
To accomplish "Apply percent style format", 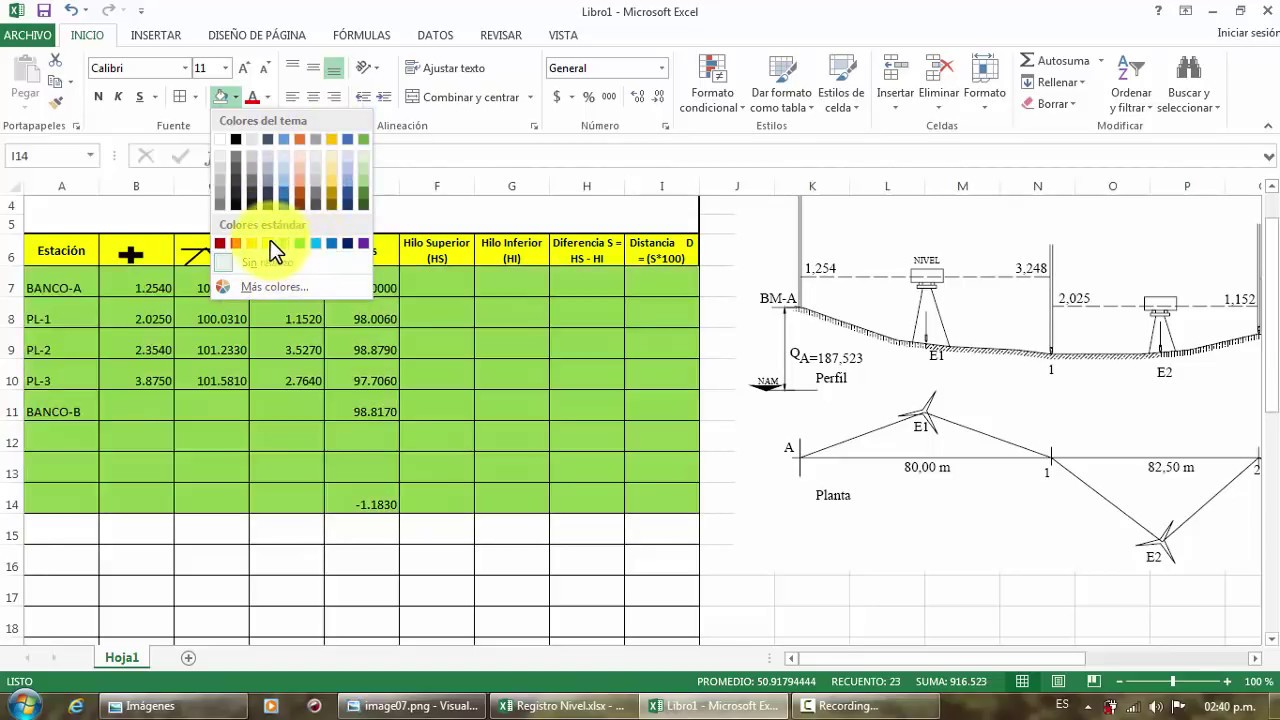I will [x=588, y=97].
